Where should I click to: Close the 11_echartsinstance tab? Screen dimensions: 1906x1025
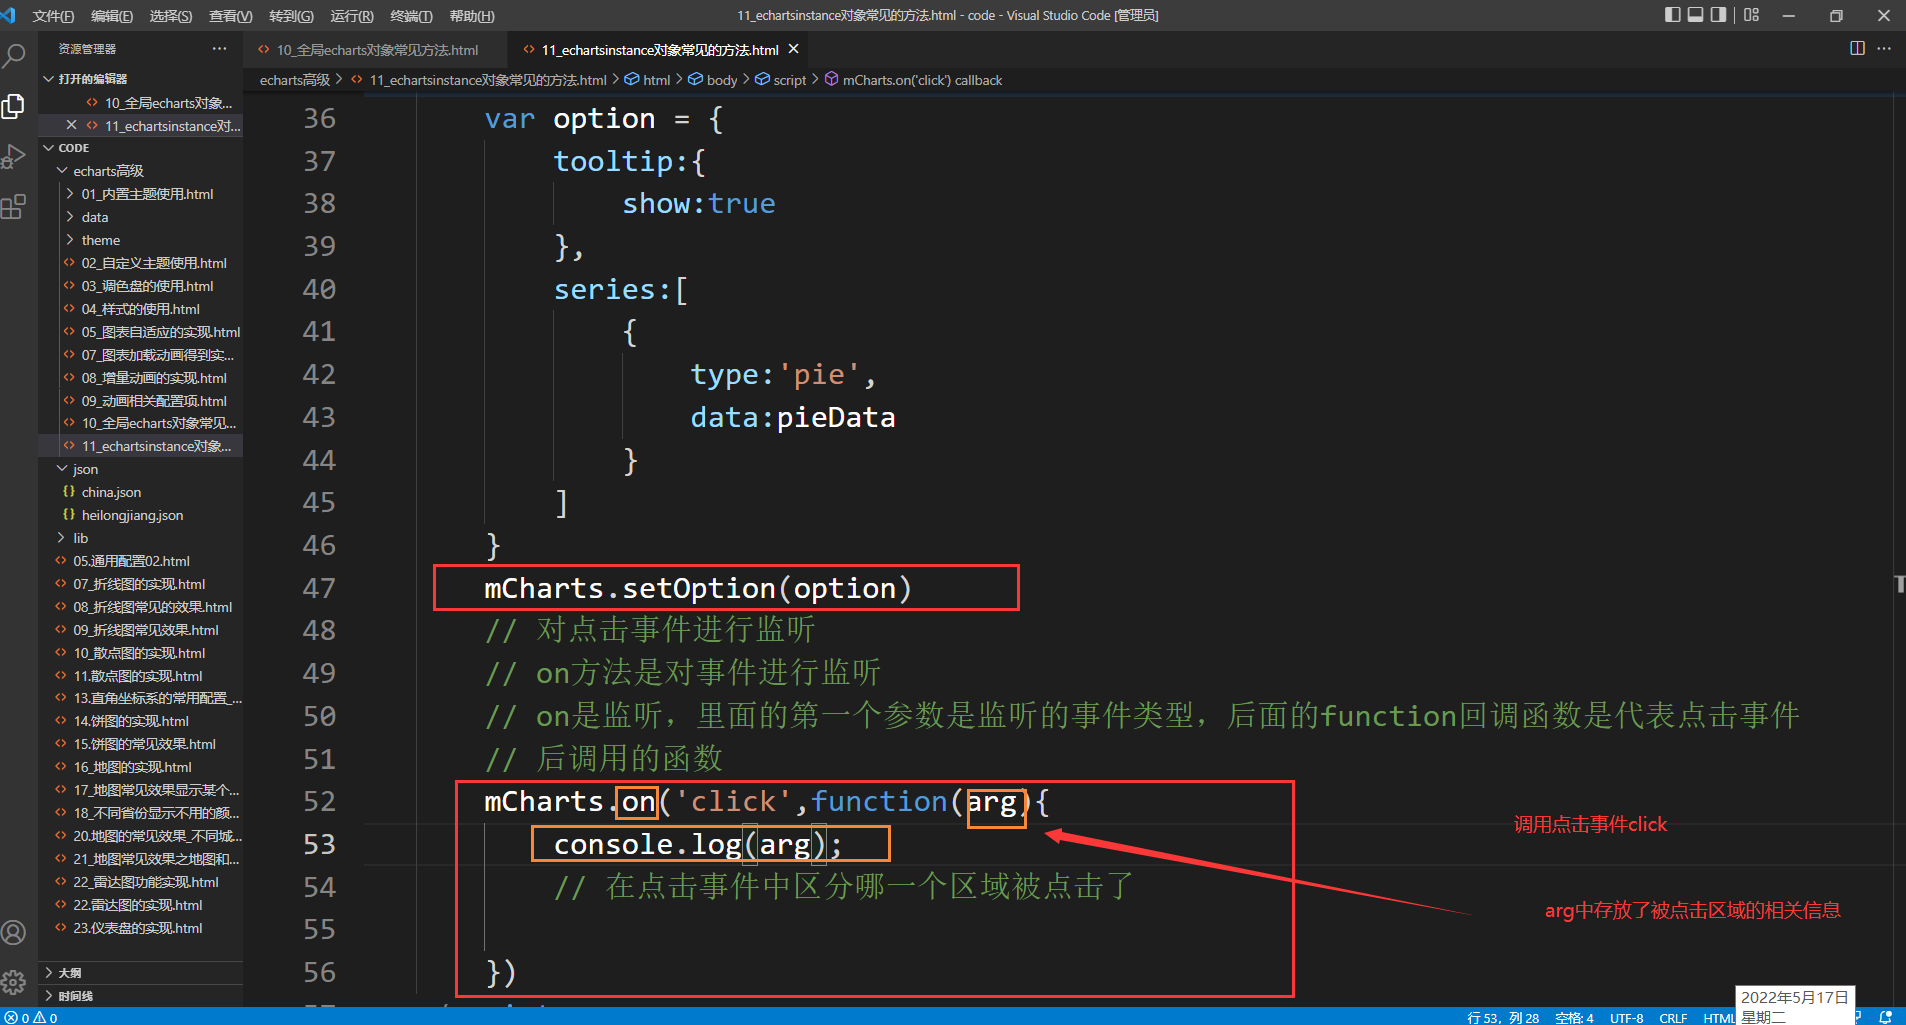(794, 49)
